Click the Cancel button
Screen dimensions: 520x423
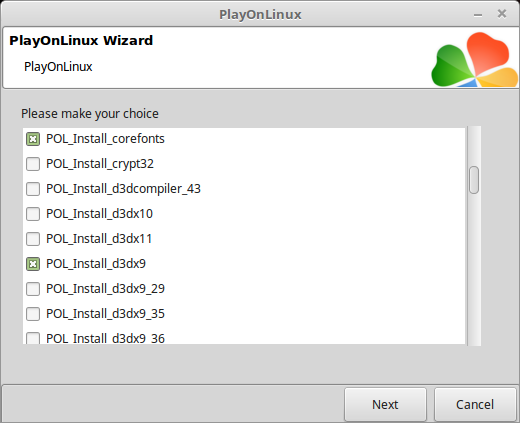pyautogui.click(x=475, y=404)
